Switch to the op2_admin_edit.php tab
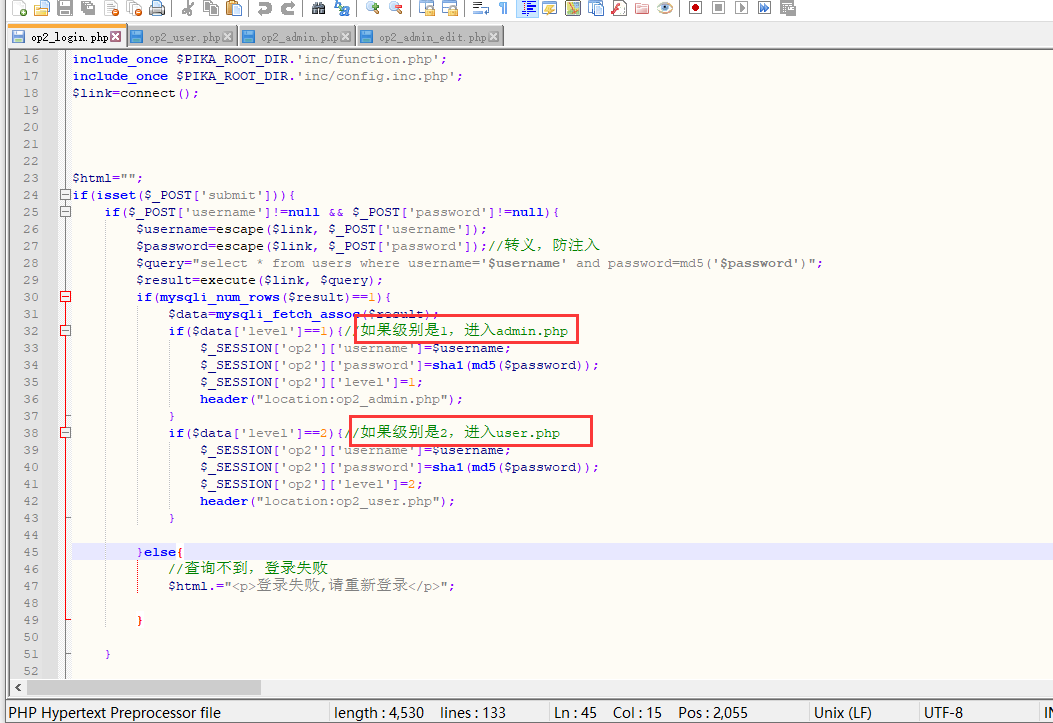The width and height of the screenshot is (1053, 723). click(x=430, y=37)
